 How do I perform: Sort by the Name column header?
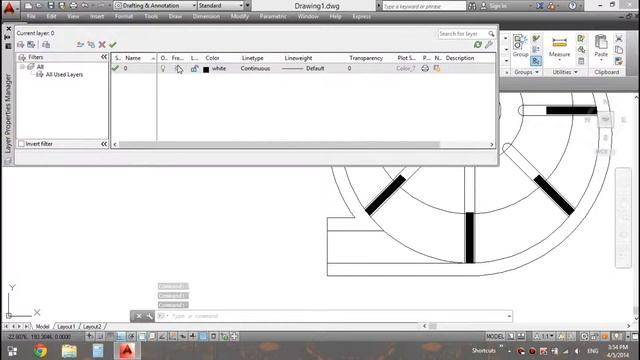click(133, 58)
